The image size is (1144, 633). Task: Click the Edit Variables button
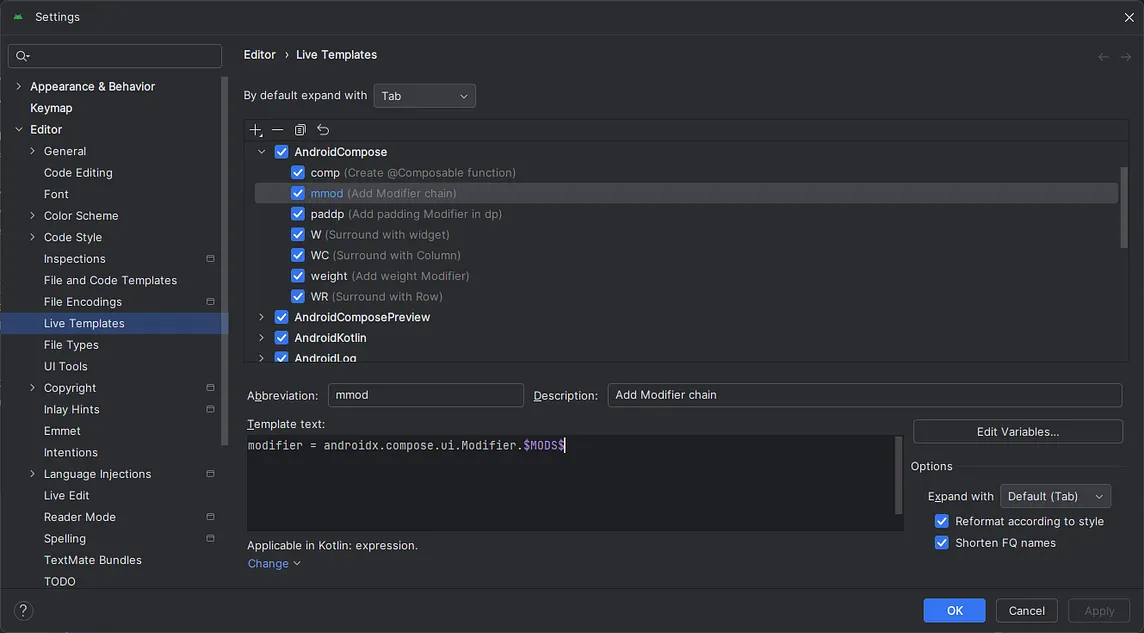point(1017,431)
